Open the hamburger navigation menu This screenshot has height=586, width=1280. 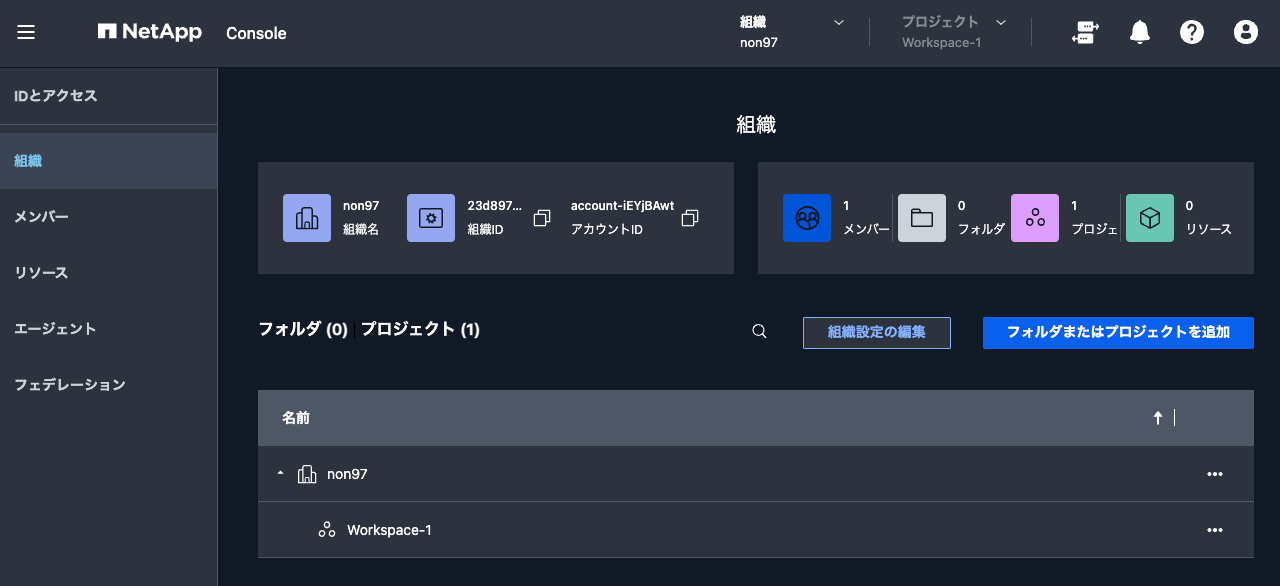click(26, 32)
